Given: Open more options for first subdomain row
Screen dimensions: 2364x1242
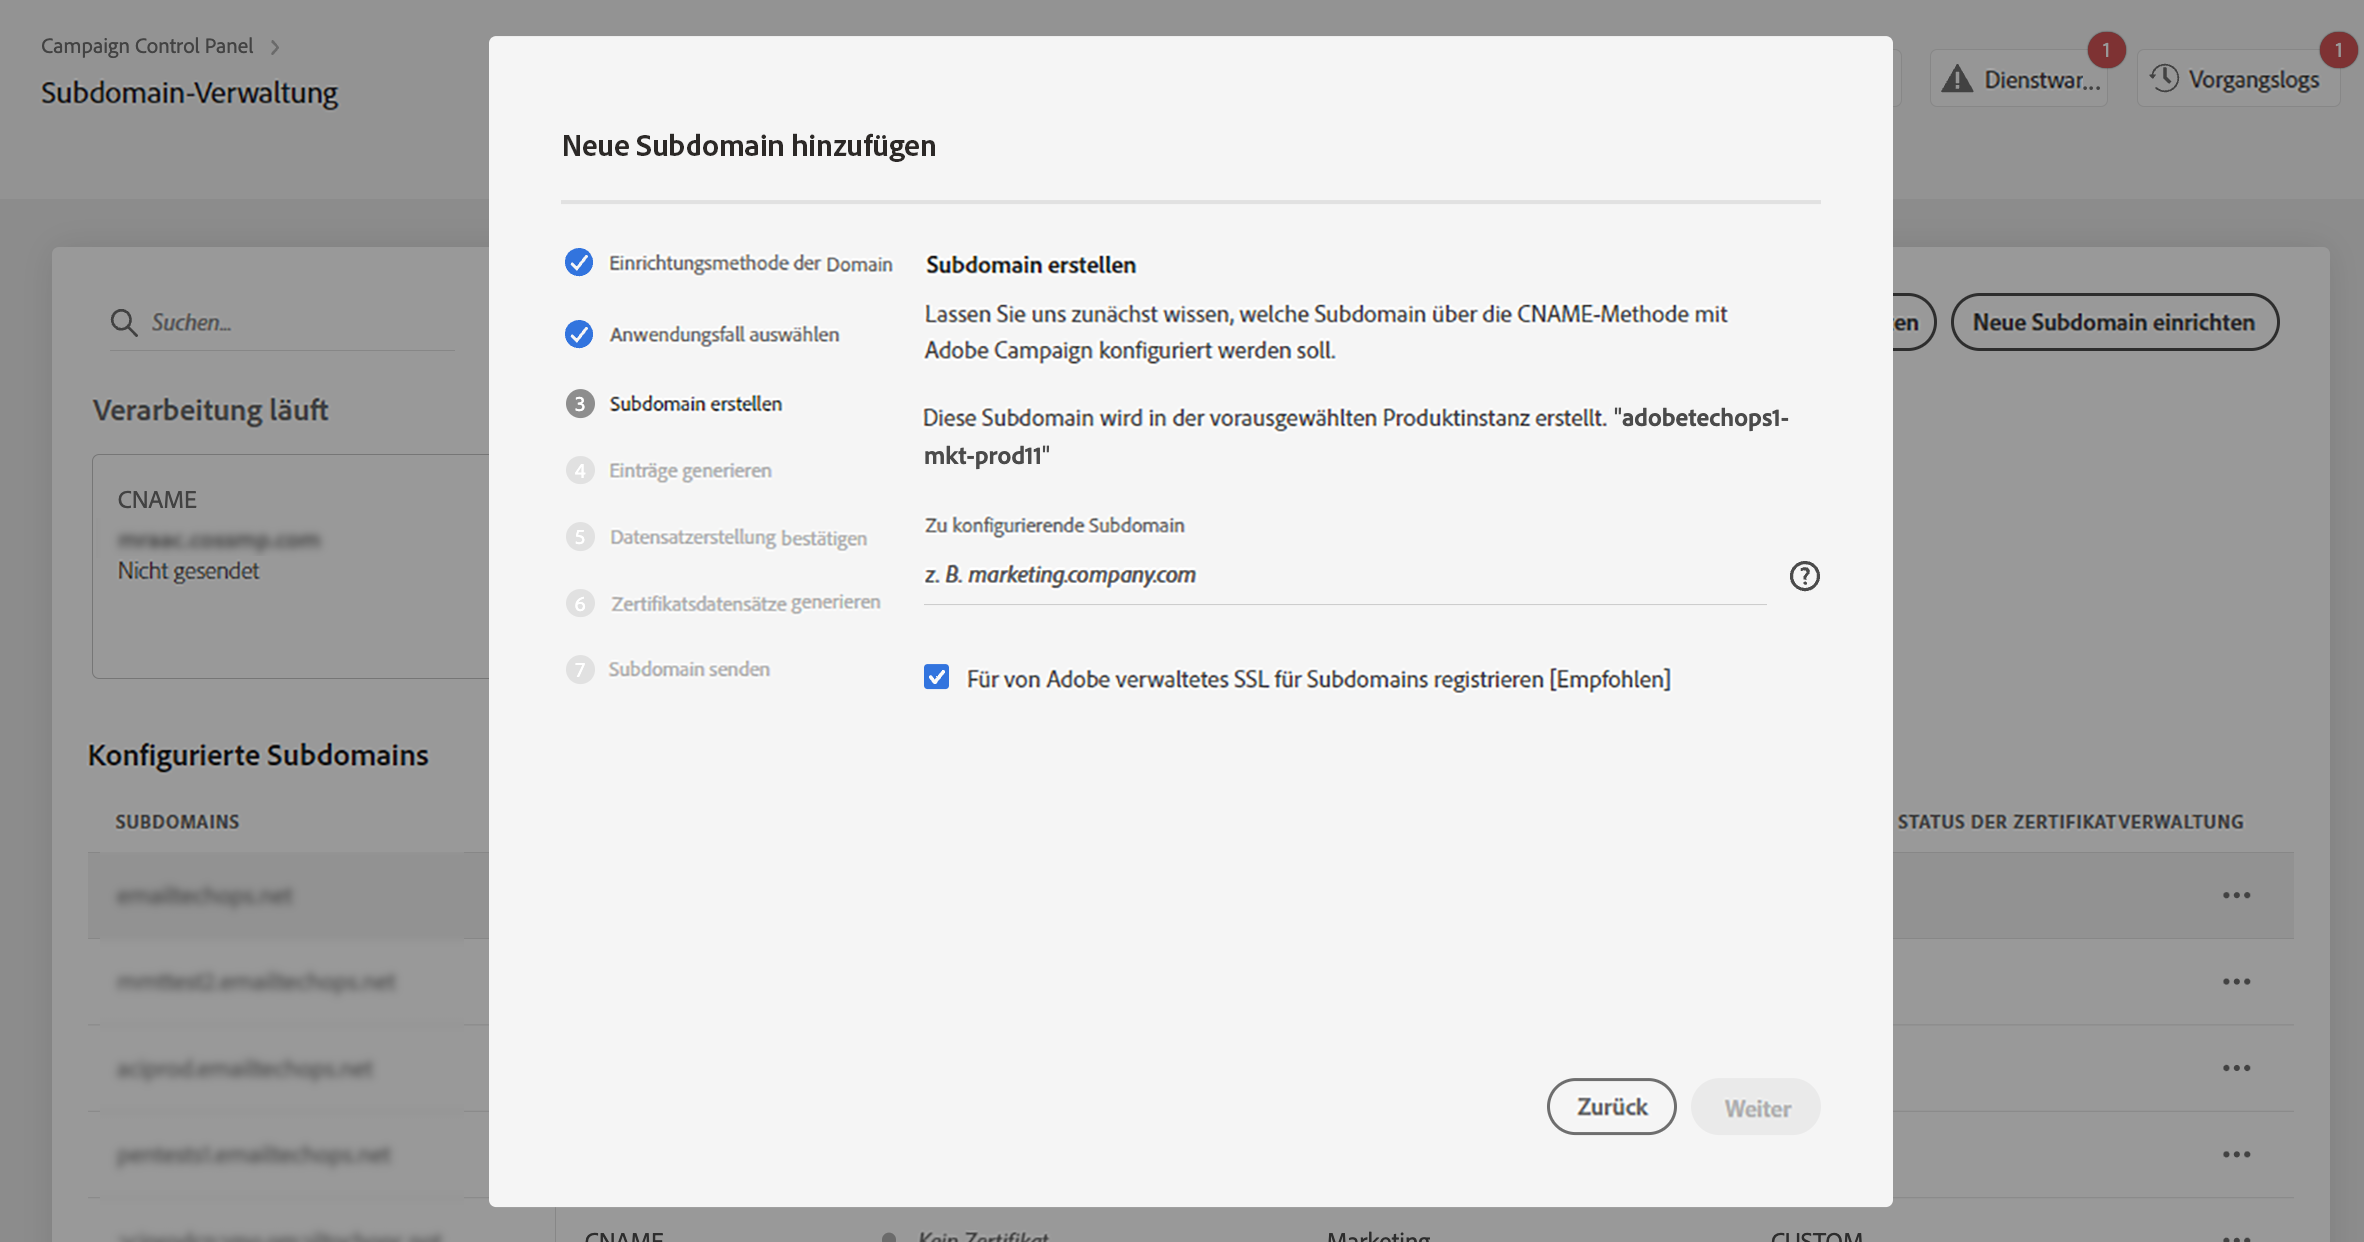Looking at the screenshot, I should click(x=2236, y=895).
